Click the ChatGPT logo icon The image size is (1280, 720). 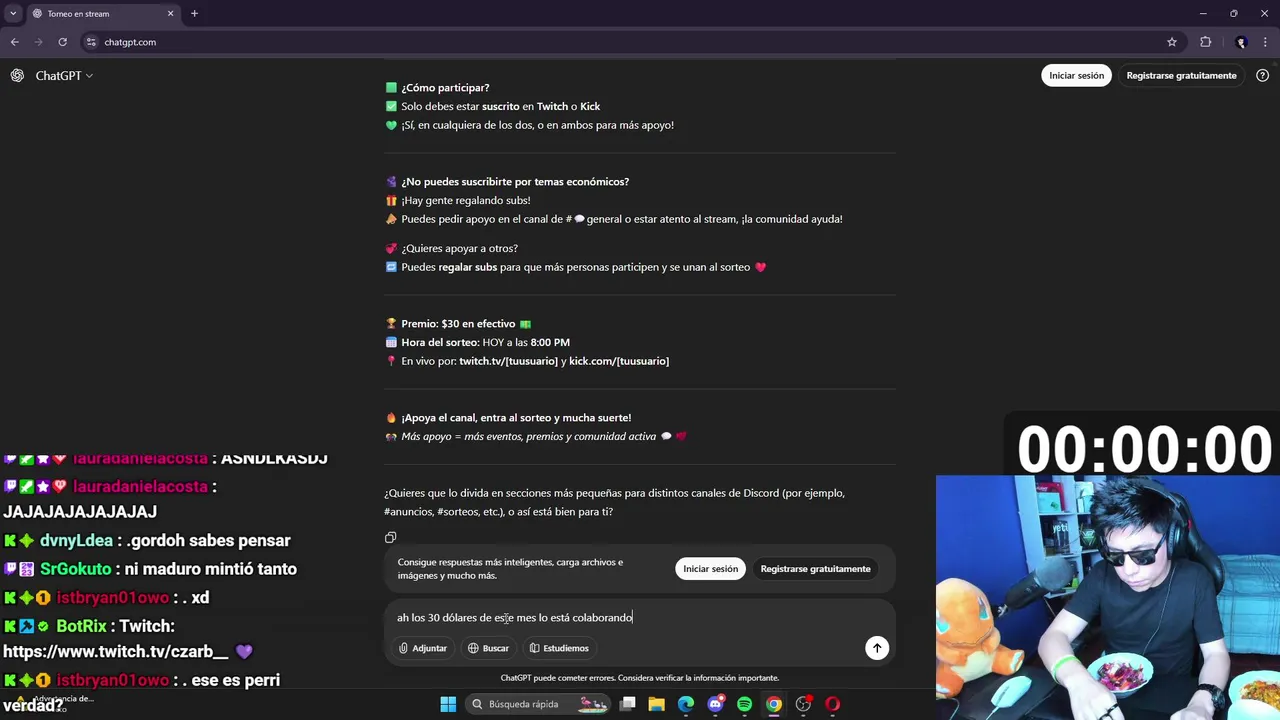[17, 76]
